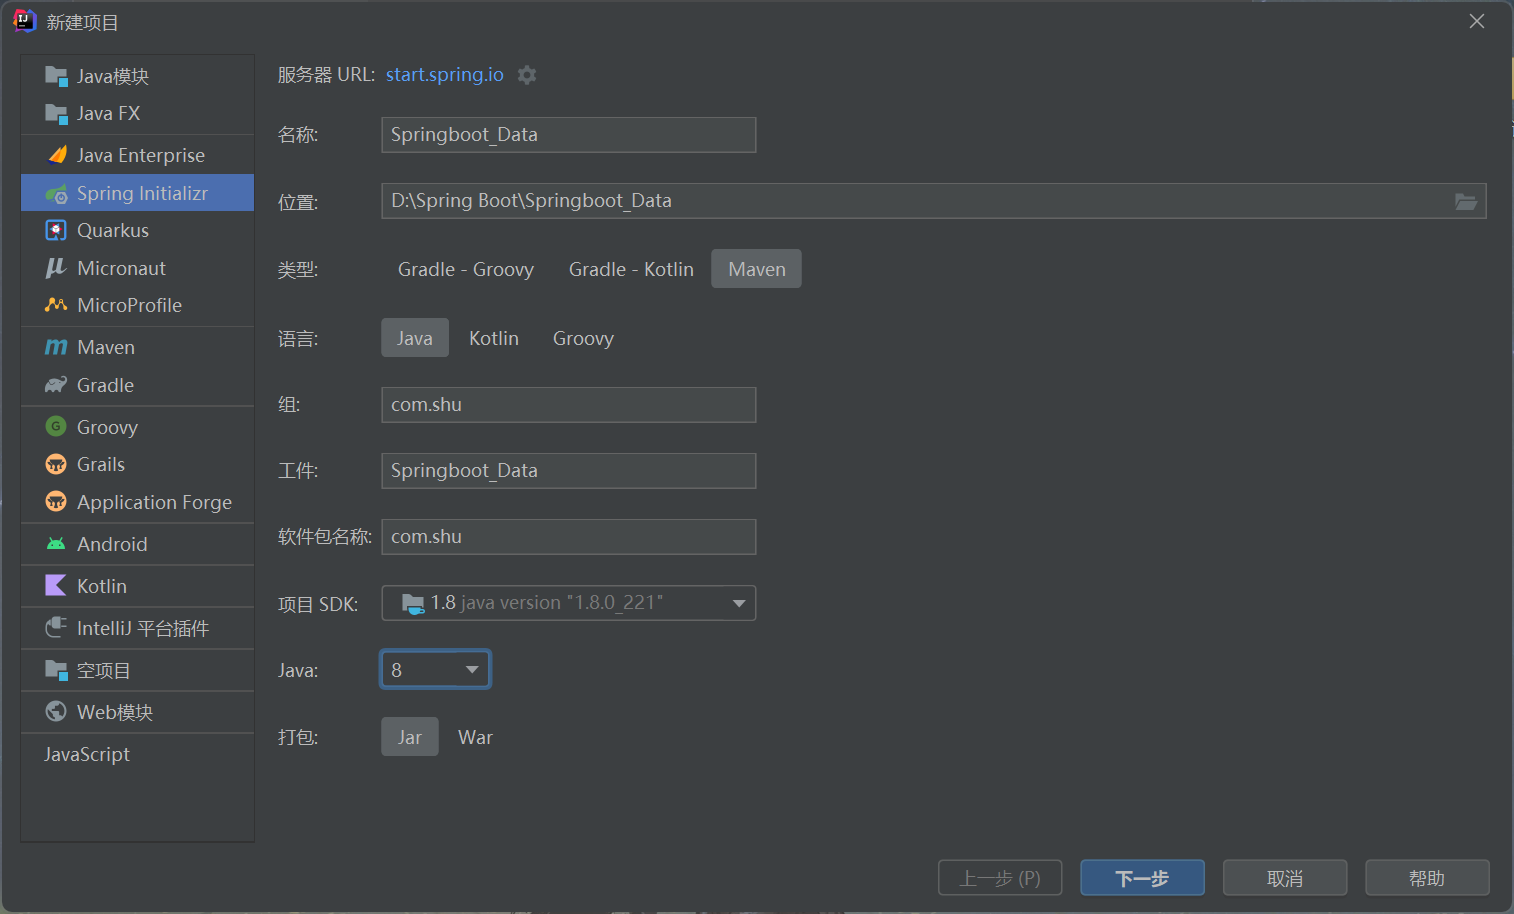Choose Java as the language
1514x914 pixels.
tap(415, 338)
